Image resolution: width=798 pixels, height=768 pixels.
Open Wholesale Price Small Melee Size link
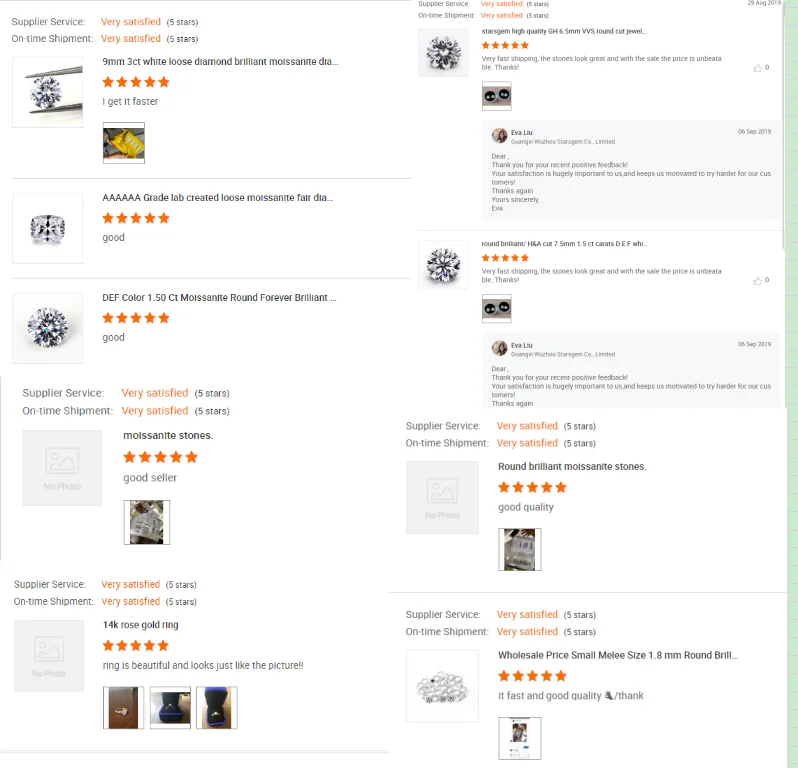tap(618, 656)
